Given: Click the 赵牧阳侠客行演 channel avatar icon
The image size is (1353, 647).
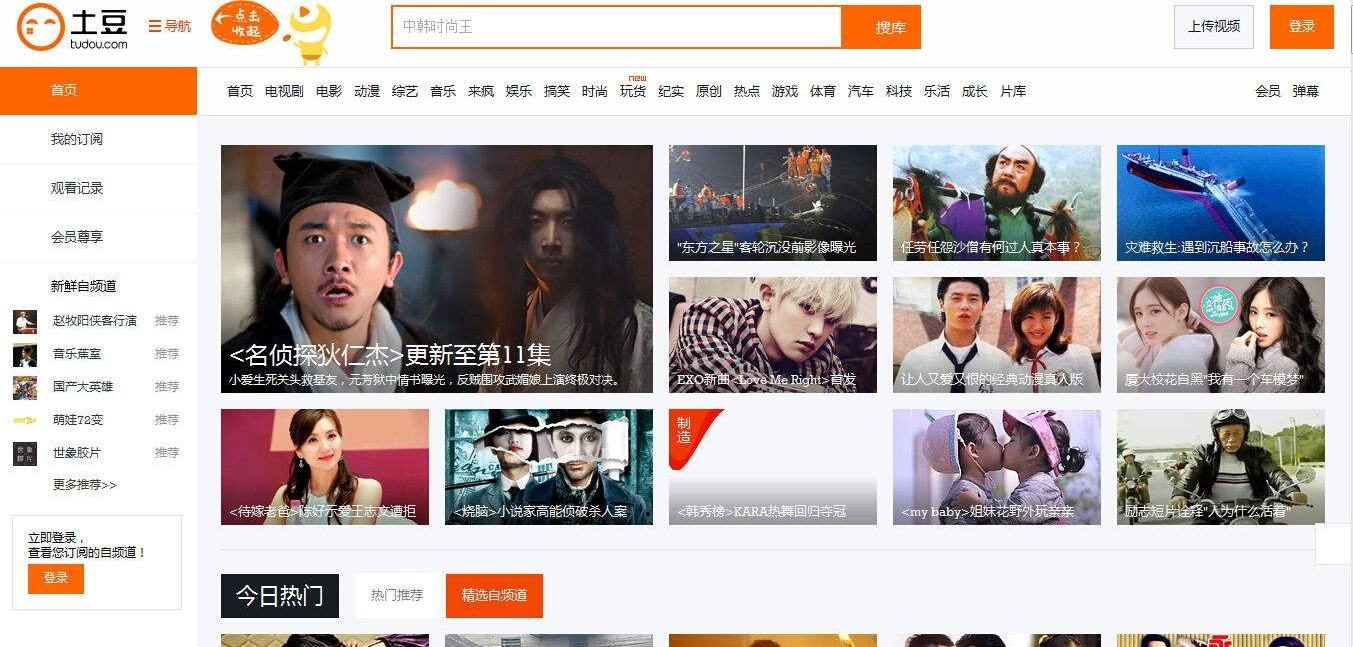Looking at the screenshot, I should (25, 321).
